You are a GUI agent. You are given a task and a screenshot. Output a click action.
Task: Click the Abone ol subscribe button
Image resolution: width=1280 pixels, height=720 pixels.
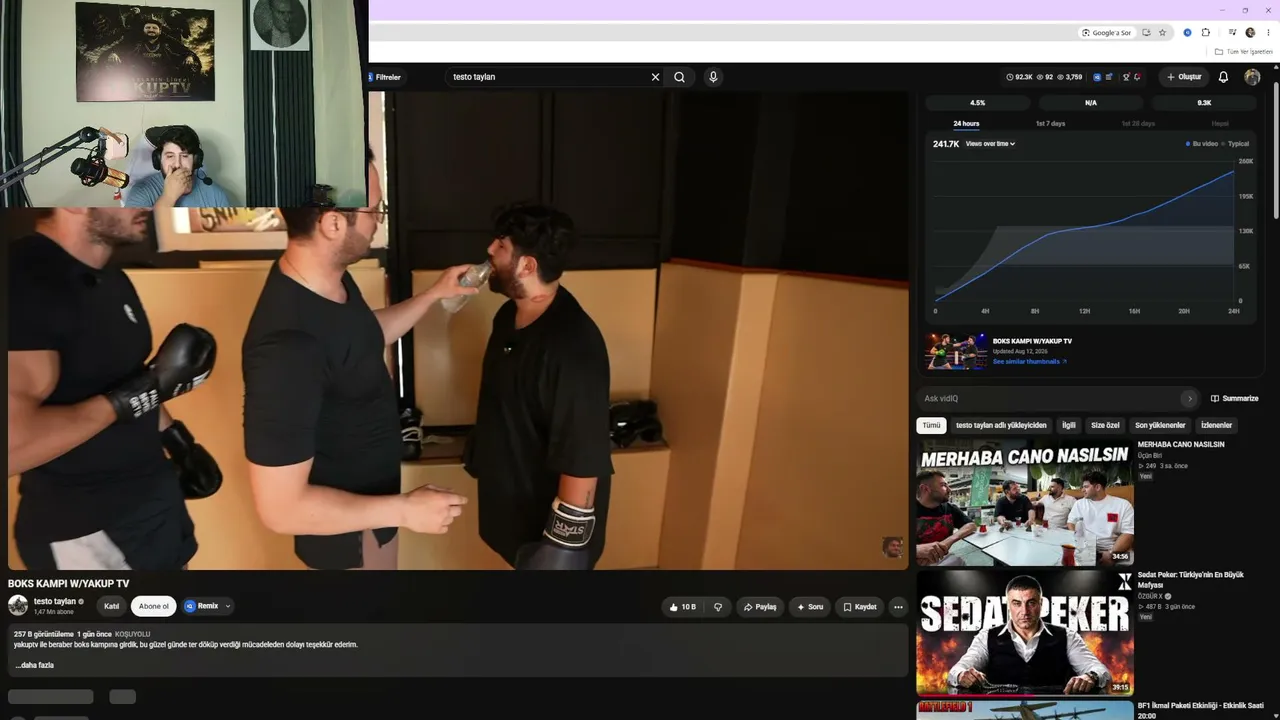click(154, 606)
